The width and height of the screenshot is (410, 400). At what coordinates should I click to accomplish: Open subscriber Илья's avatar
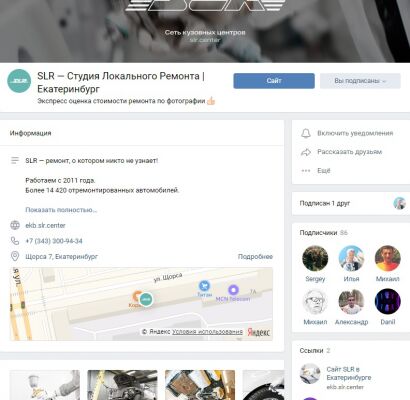(x=351, y=258)
